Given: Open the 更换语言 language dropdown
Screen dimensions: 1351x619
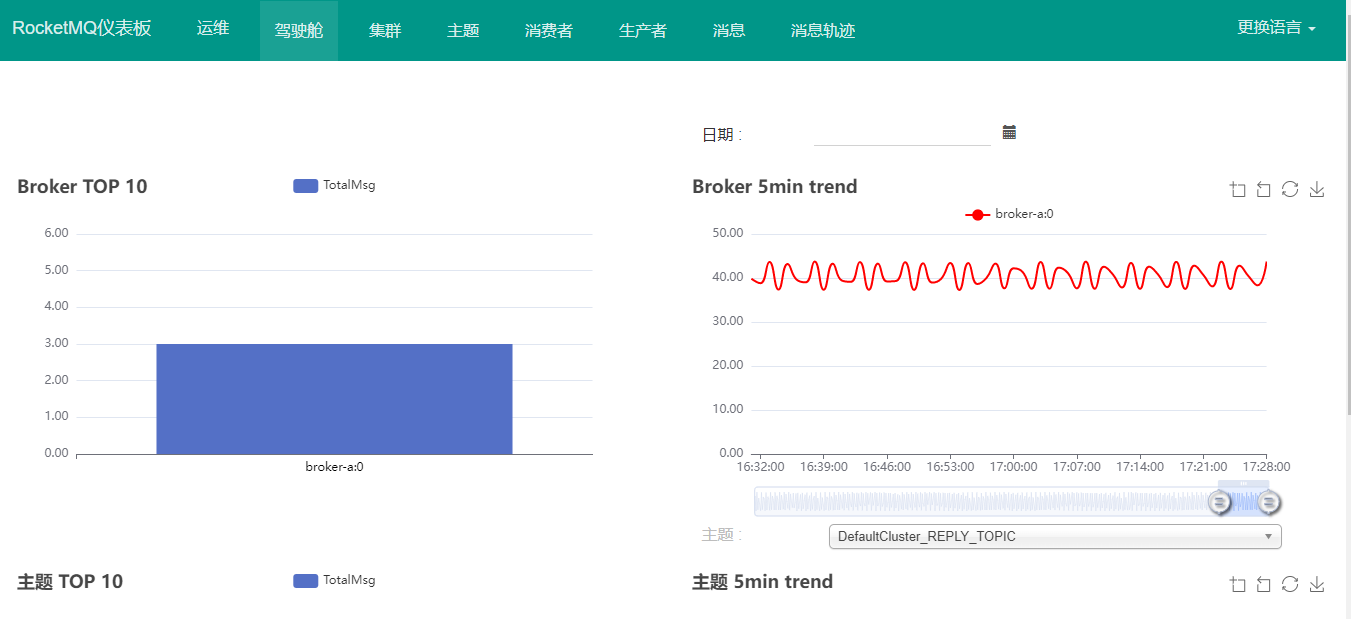Looking at the screenshot, I should pos(1275,28).
